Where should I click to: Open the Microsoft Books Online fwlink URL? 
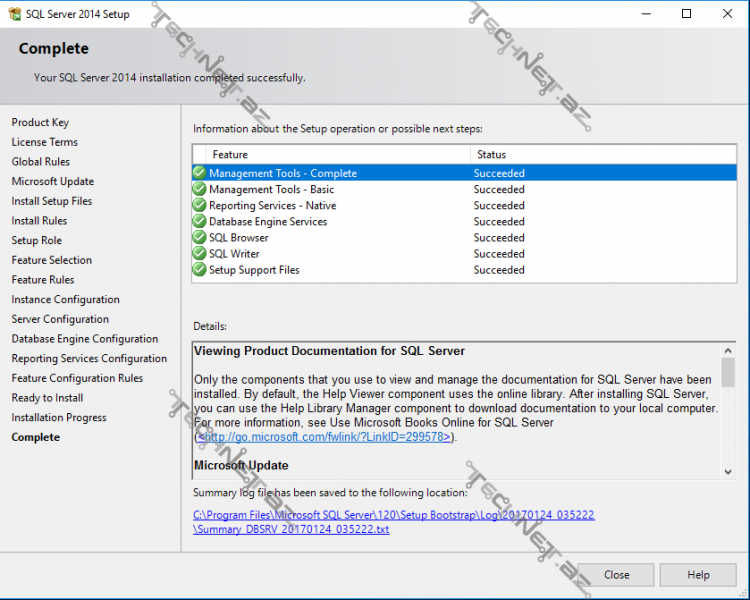pos(324,437)
